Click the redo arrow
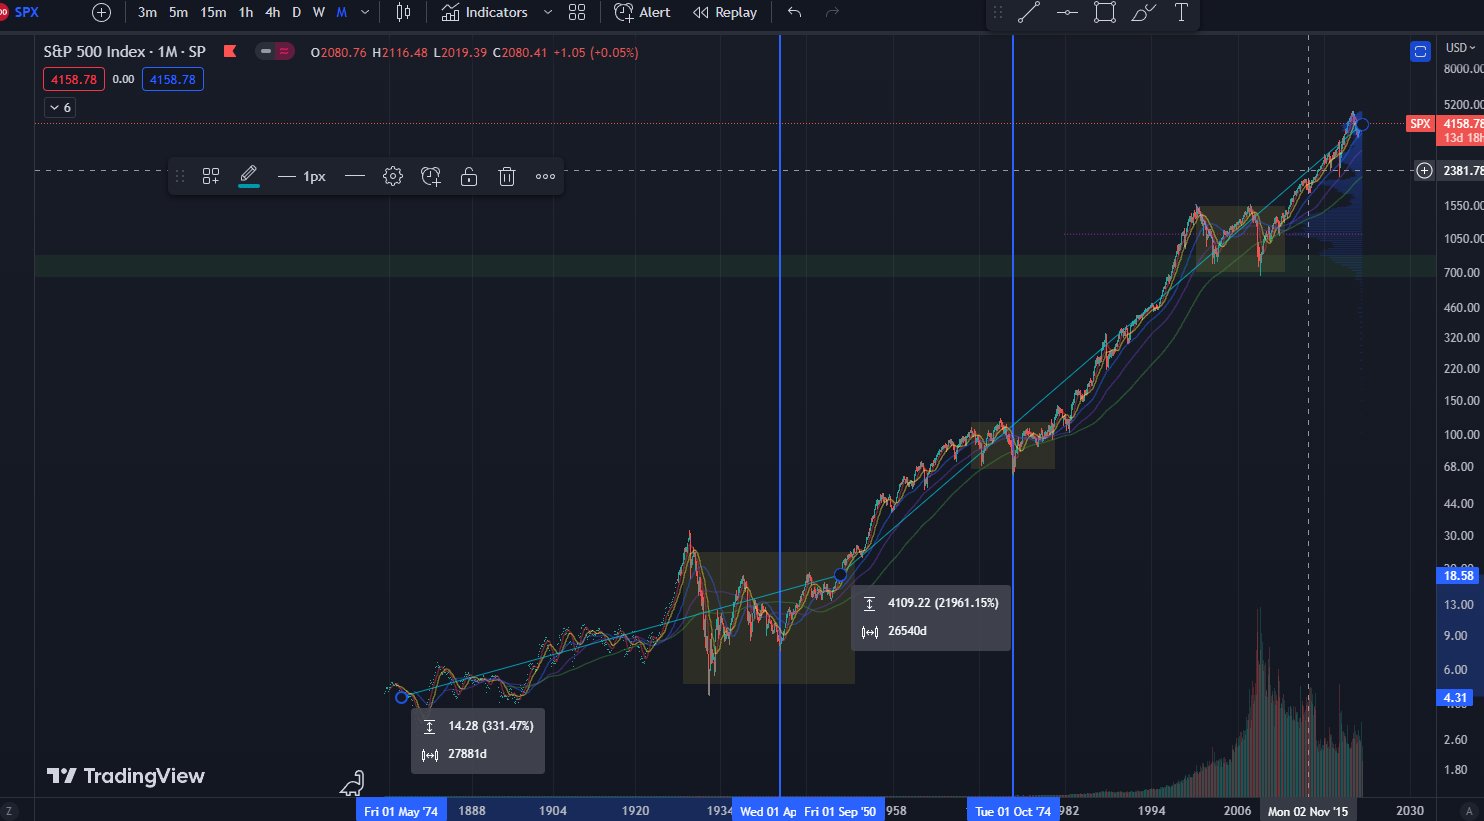The height and width of the screenshot is (821, 1484). pos(832,12)
